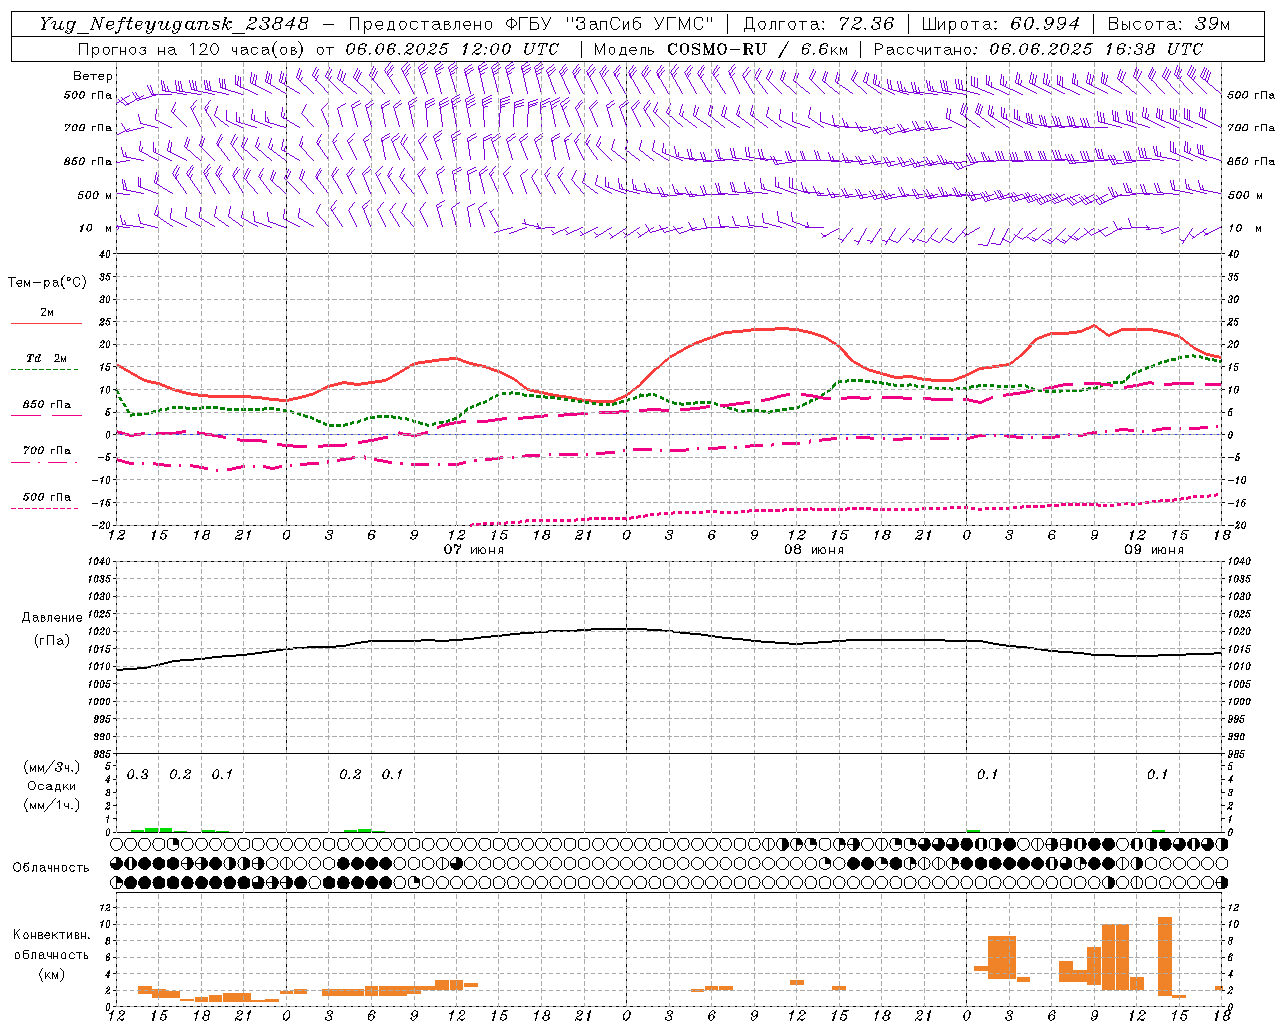The height and width of the screenshot is (1024, 1280).
Task: Click the 'Осадки' precipitation label
Action: pos(52,786)
